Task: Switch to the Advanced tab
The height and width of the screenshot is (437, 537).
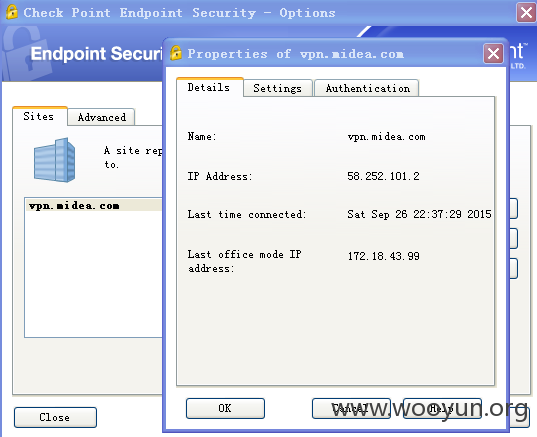Action: [102, 117]
